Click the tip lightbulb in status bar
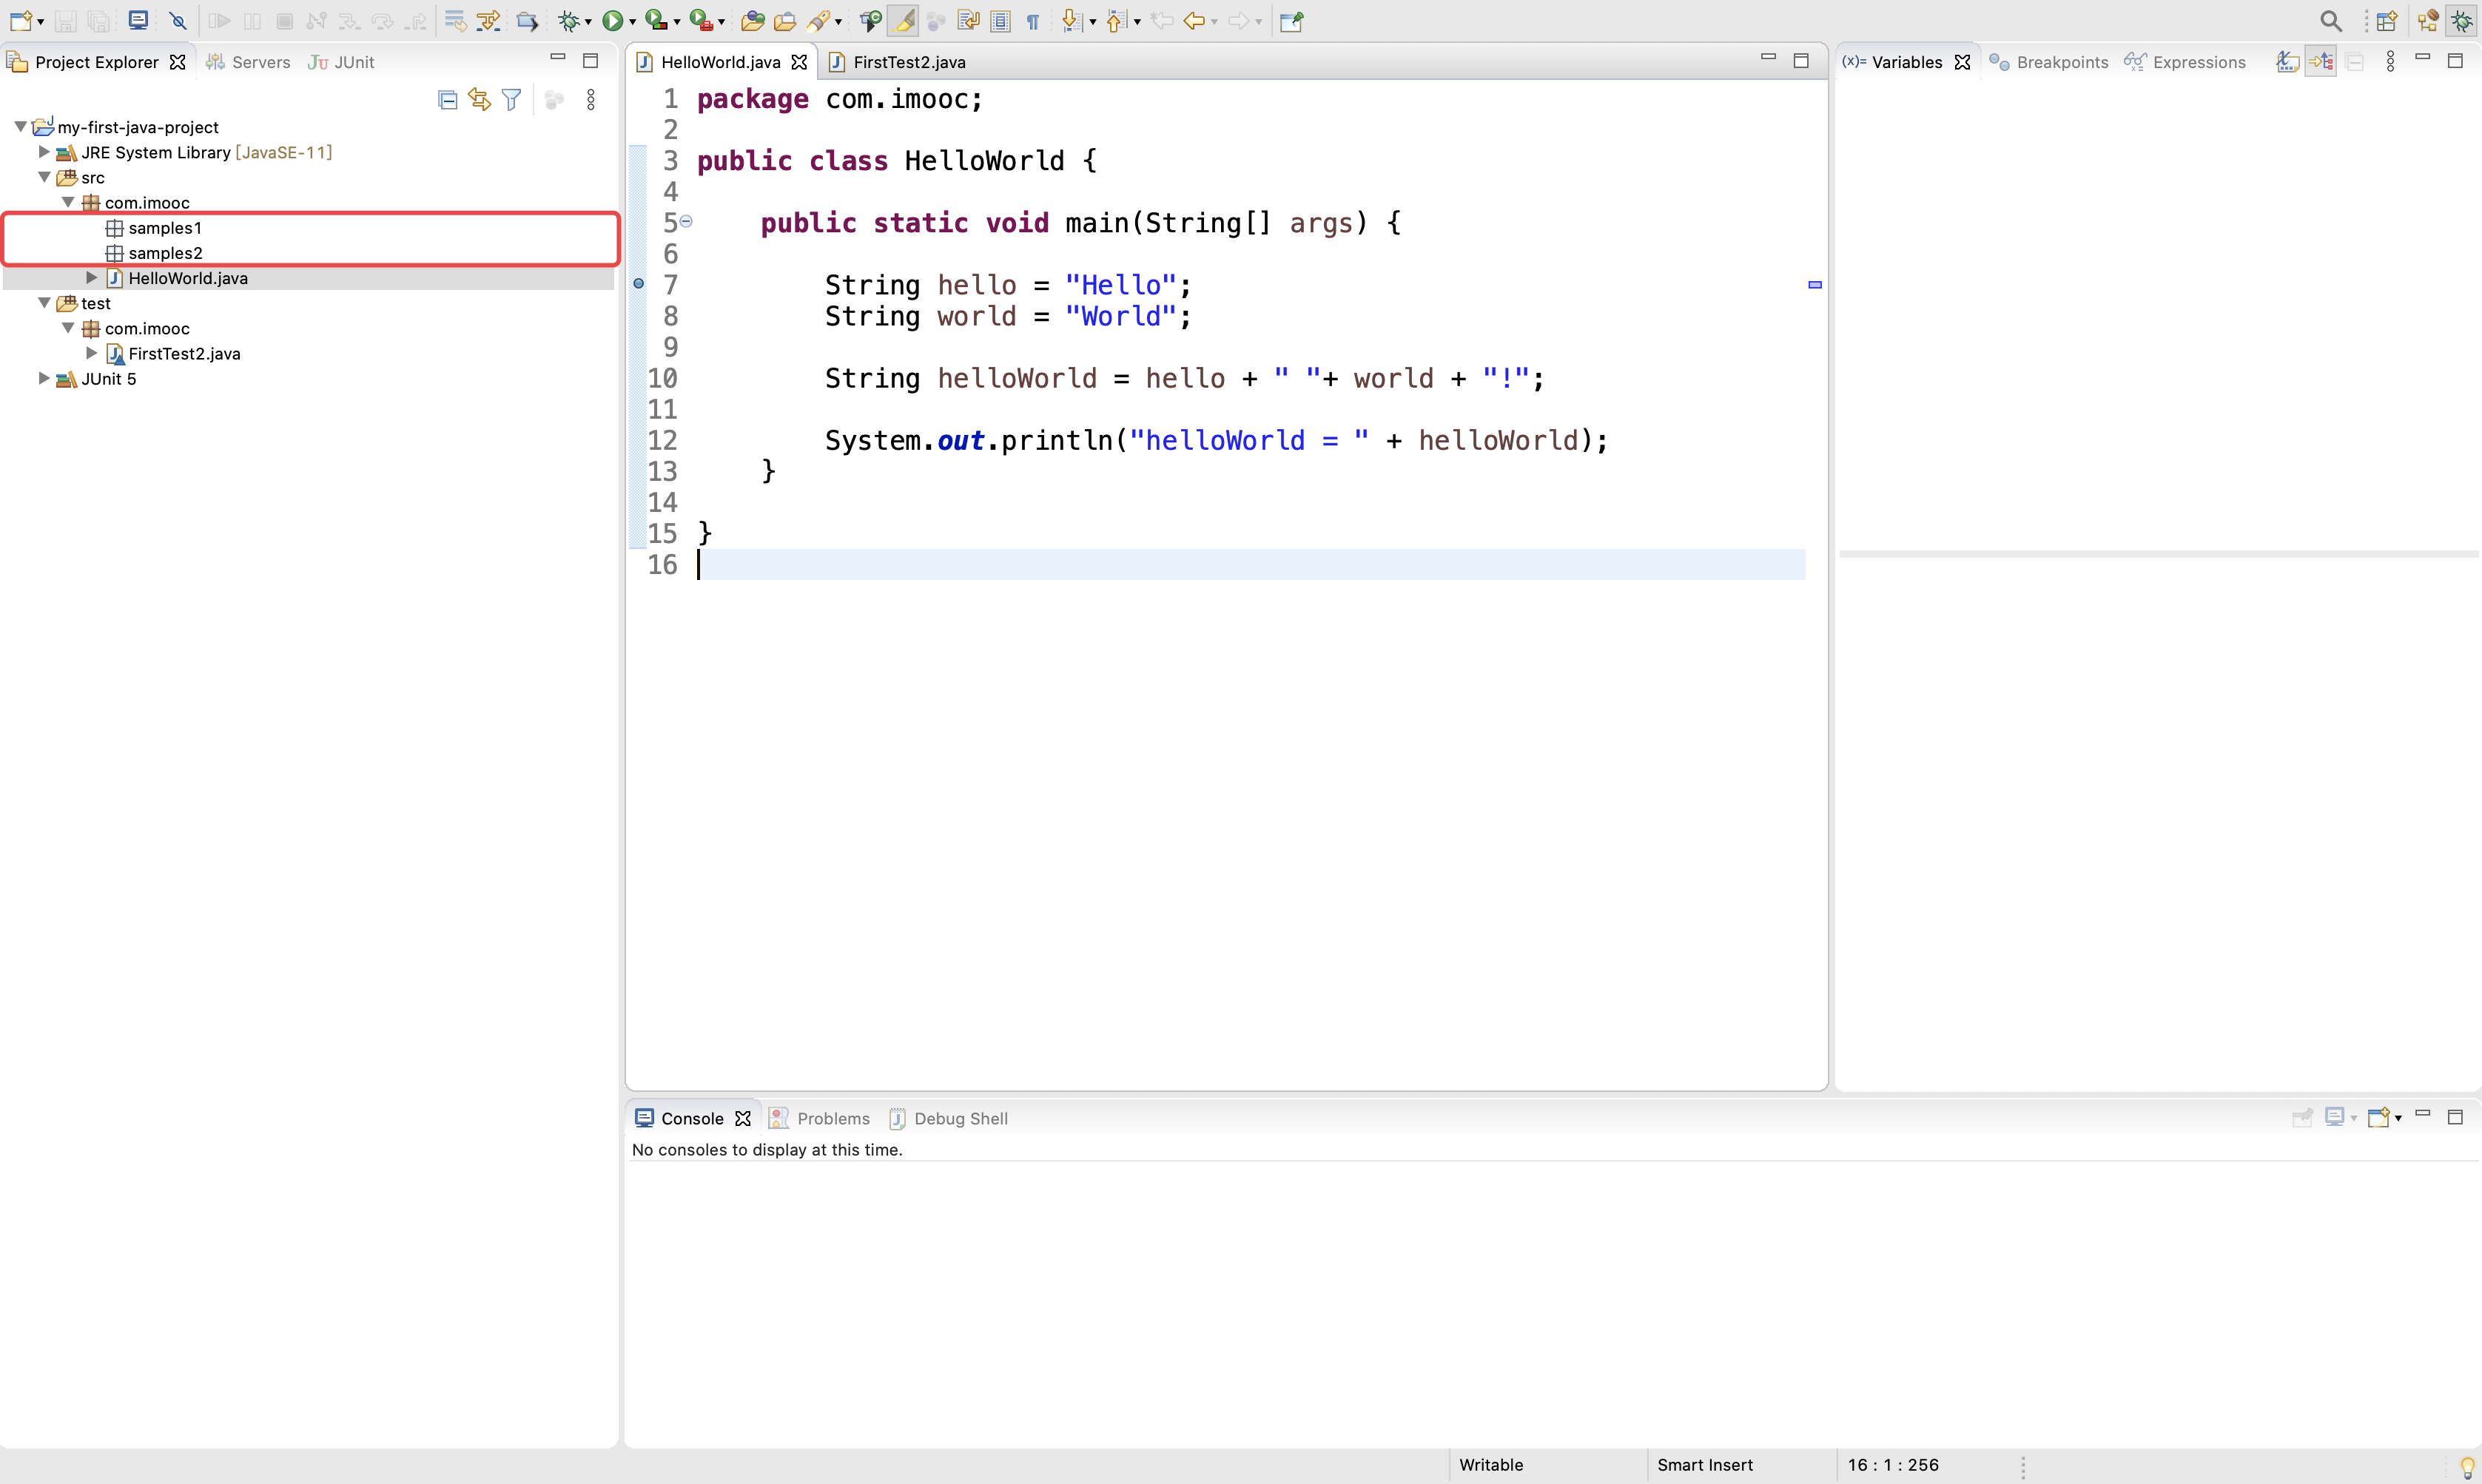 pyautogui.click(x=2467, y=1467)
